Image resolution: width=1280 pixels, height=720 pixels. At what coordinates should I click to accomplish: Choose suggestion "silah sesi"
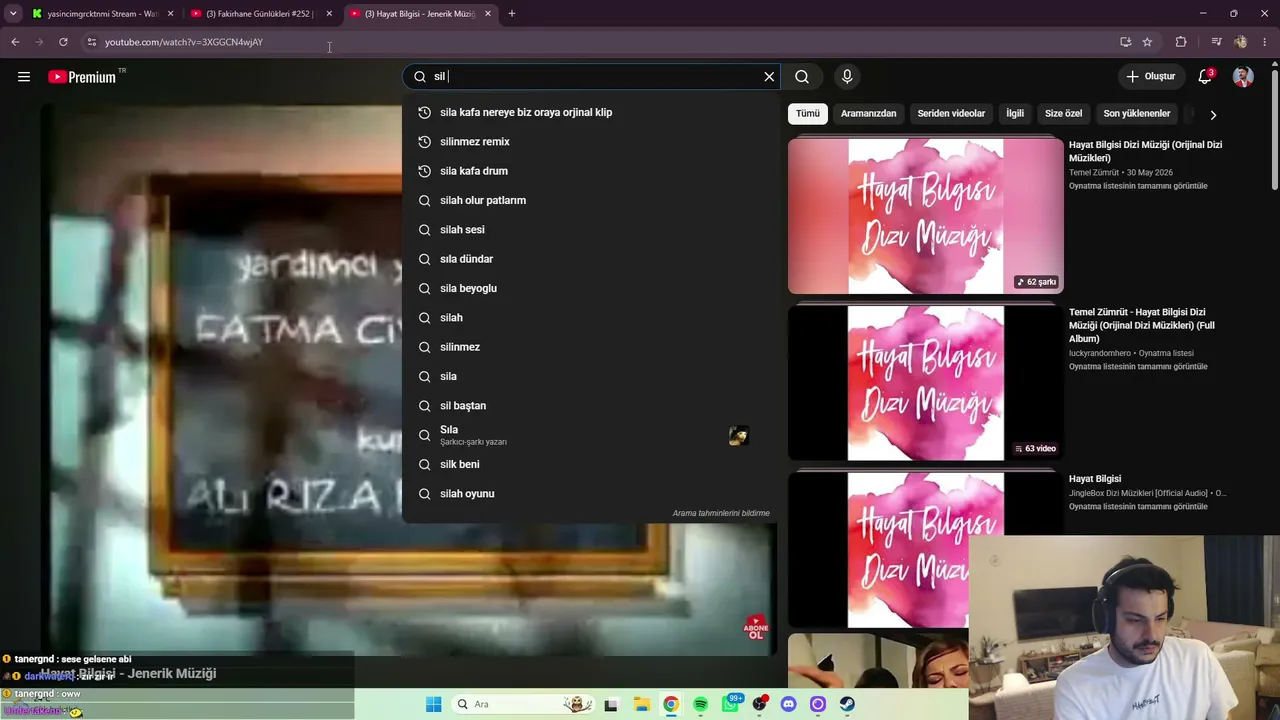591,230
